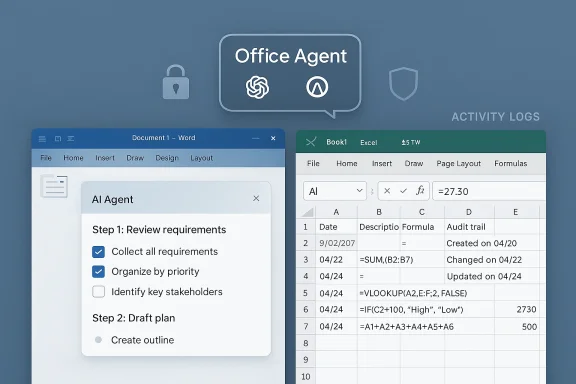Open Insert Function fx icon
The image size is (576, 384).
tap(420, 190)
